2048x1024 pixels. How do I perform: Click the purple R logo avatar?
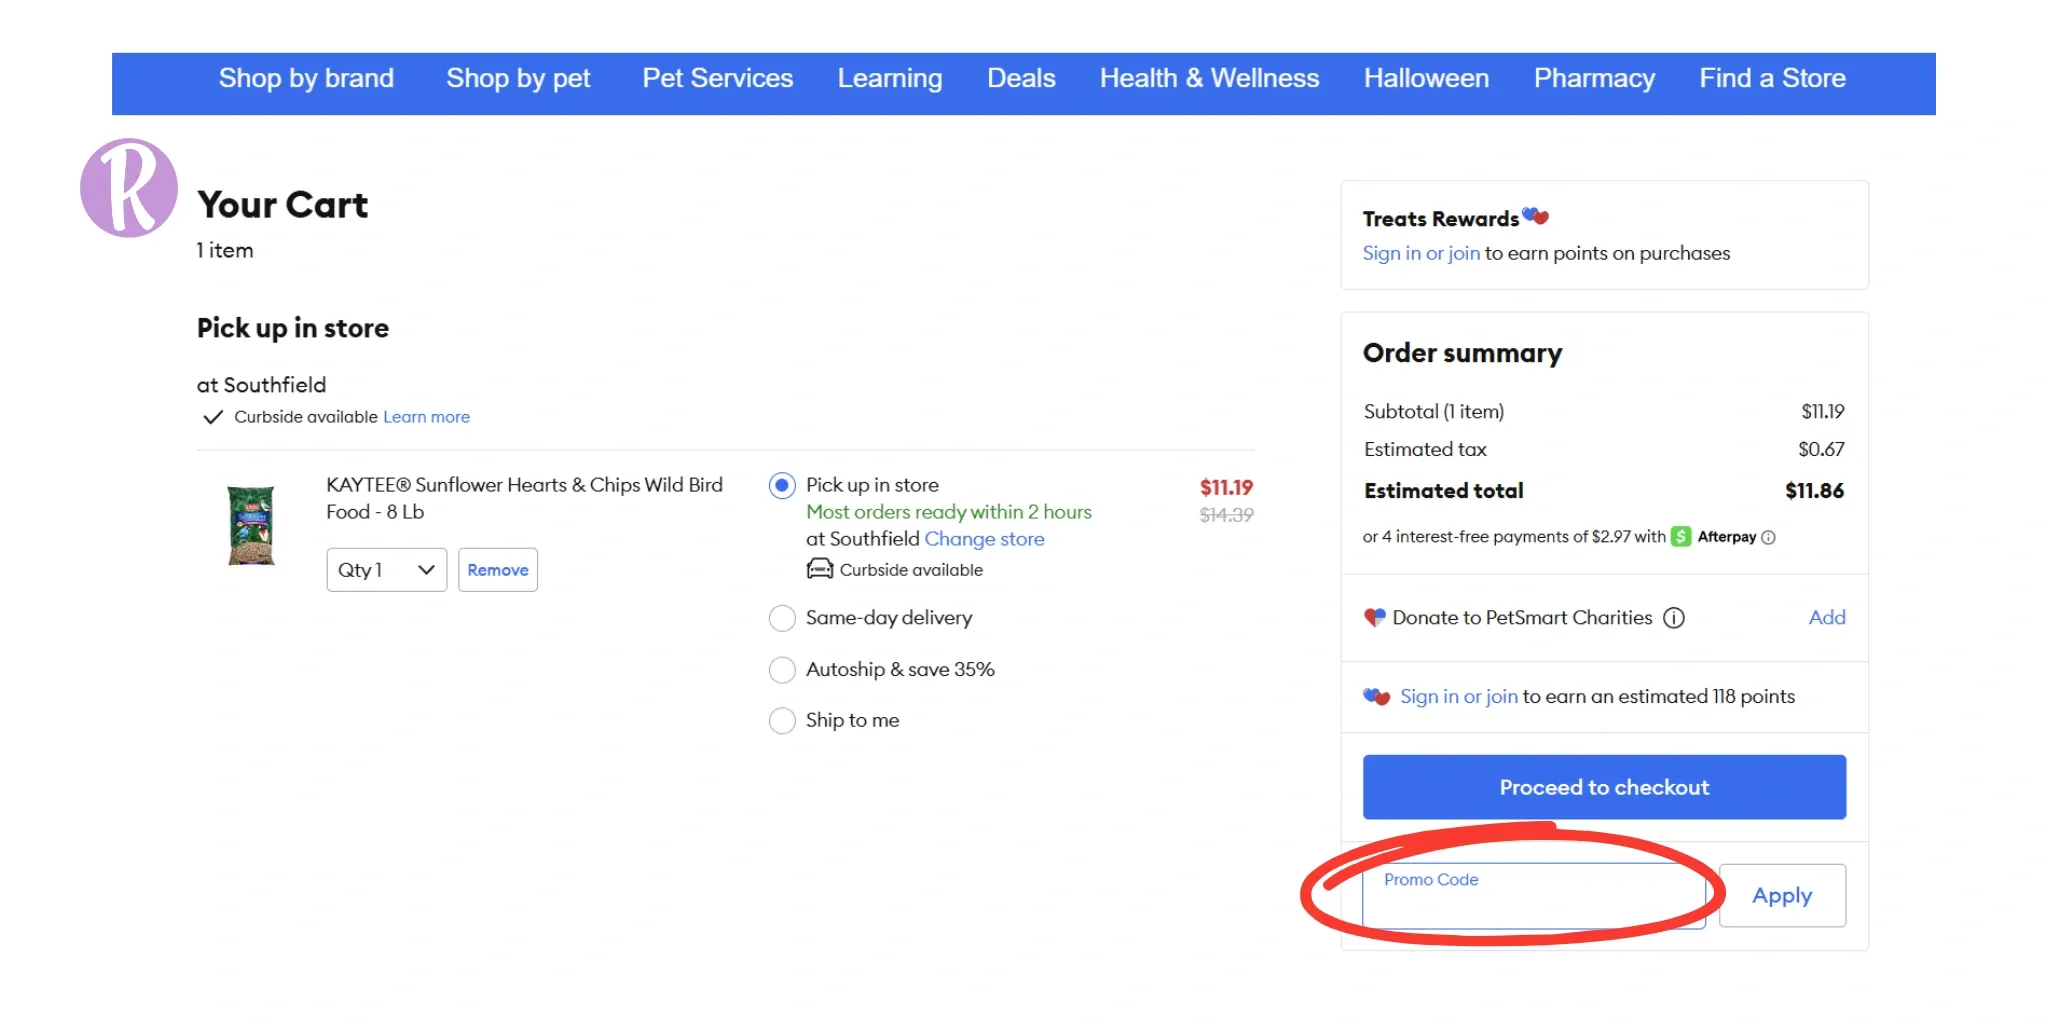tap(129, 188)
